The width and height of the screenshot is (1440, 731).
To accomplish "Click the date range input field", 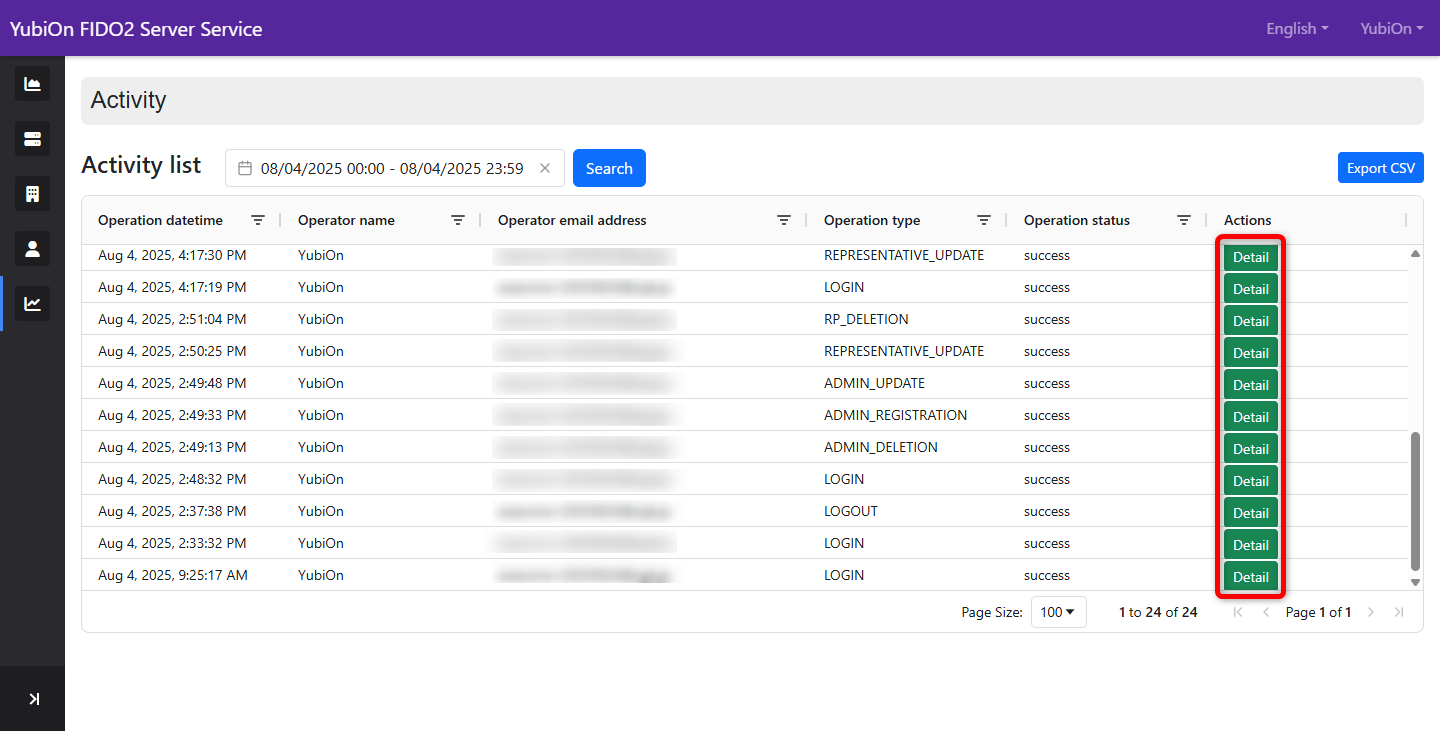I will pos(395,168).
